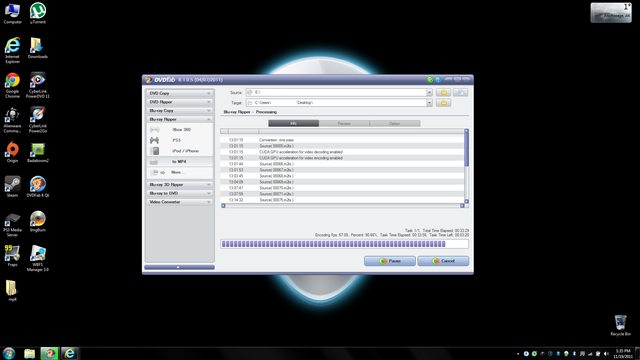Viewport: 640px width, 360px height.
Task: Open the Source path dropdown arrow
Action: click(429, 93)
